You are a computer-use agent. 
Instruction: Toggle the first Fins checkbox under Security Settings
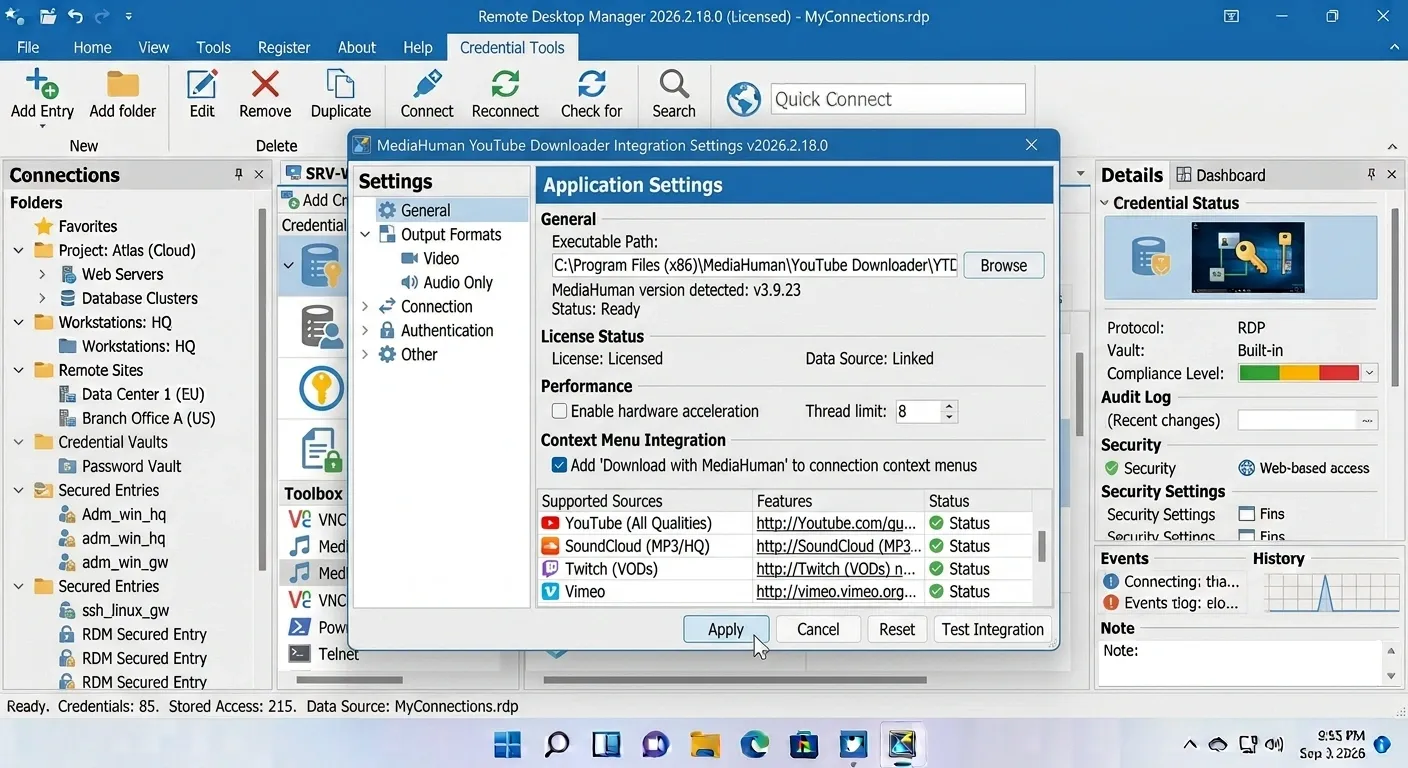(x=1246, y=514)
